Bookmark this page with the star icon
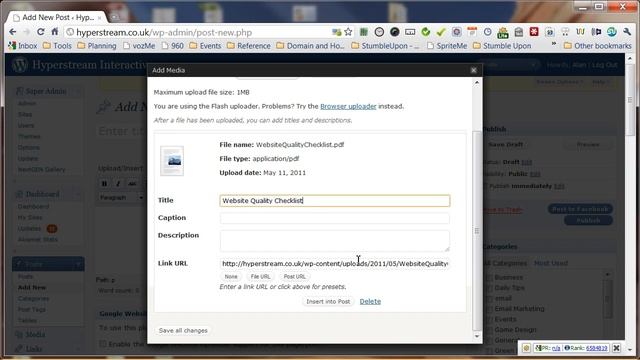This screenshot has width=640, height=360. 348,32
